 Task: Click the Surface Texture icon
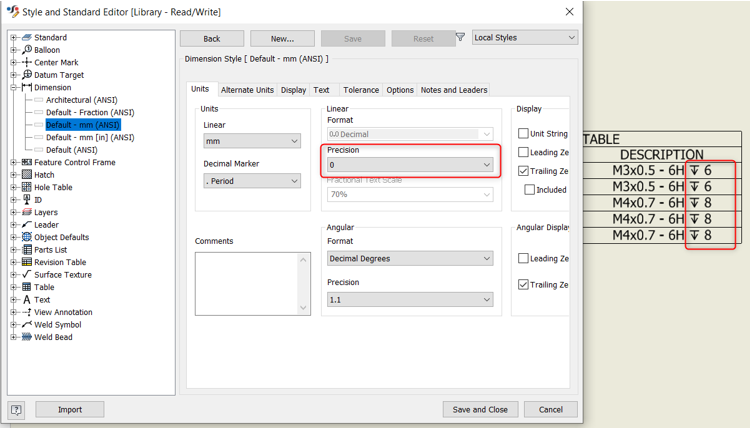coord(27,275)
